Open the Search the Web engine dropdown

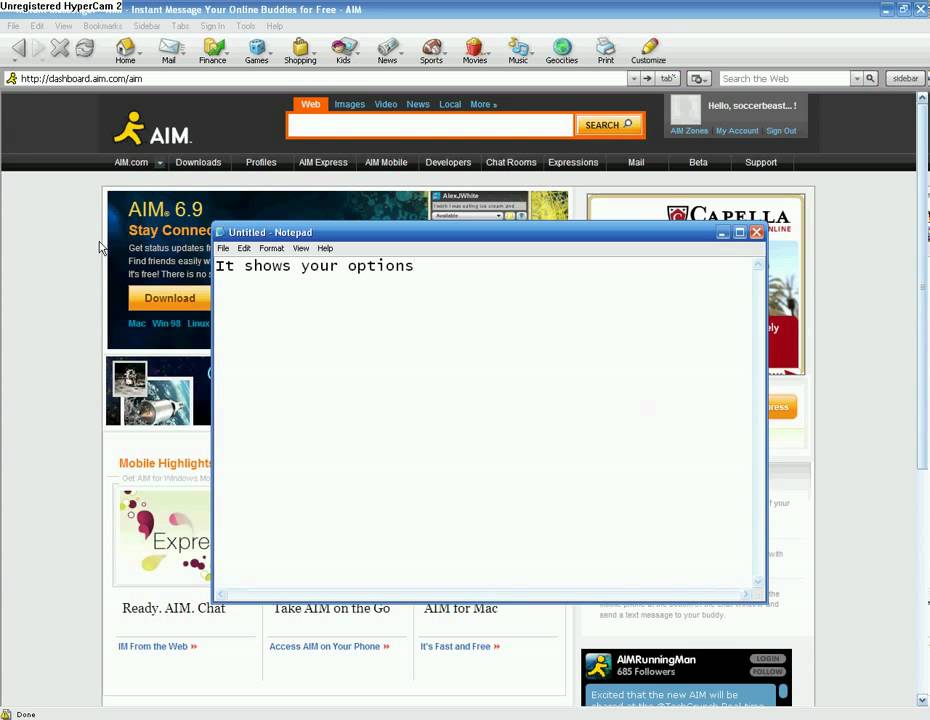pyautogui.click(x=856, y=78)
